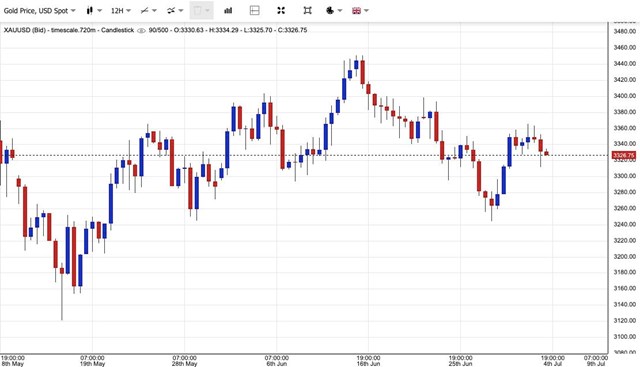Screen dimensions: 640x367
Task: Open the drawing line tools menu
Action: click(149, 11)
